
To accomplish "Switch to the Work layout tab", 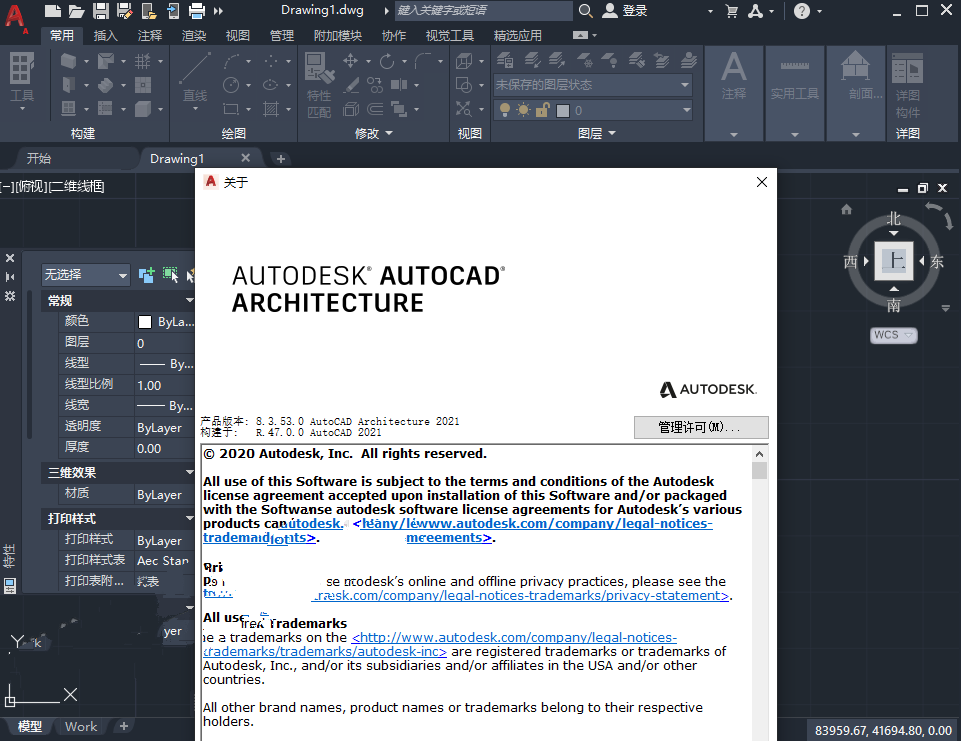I will [81, 726].
